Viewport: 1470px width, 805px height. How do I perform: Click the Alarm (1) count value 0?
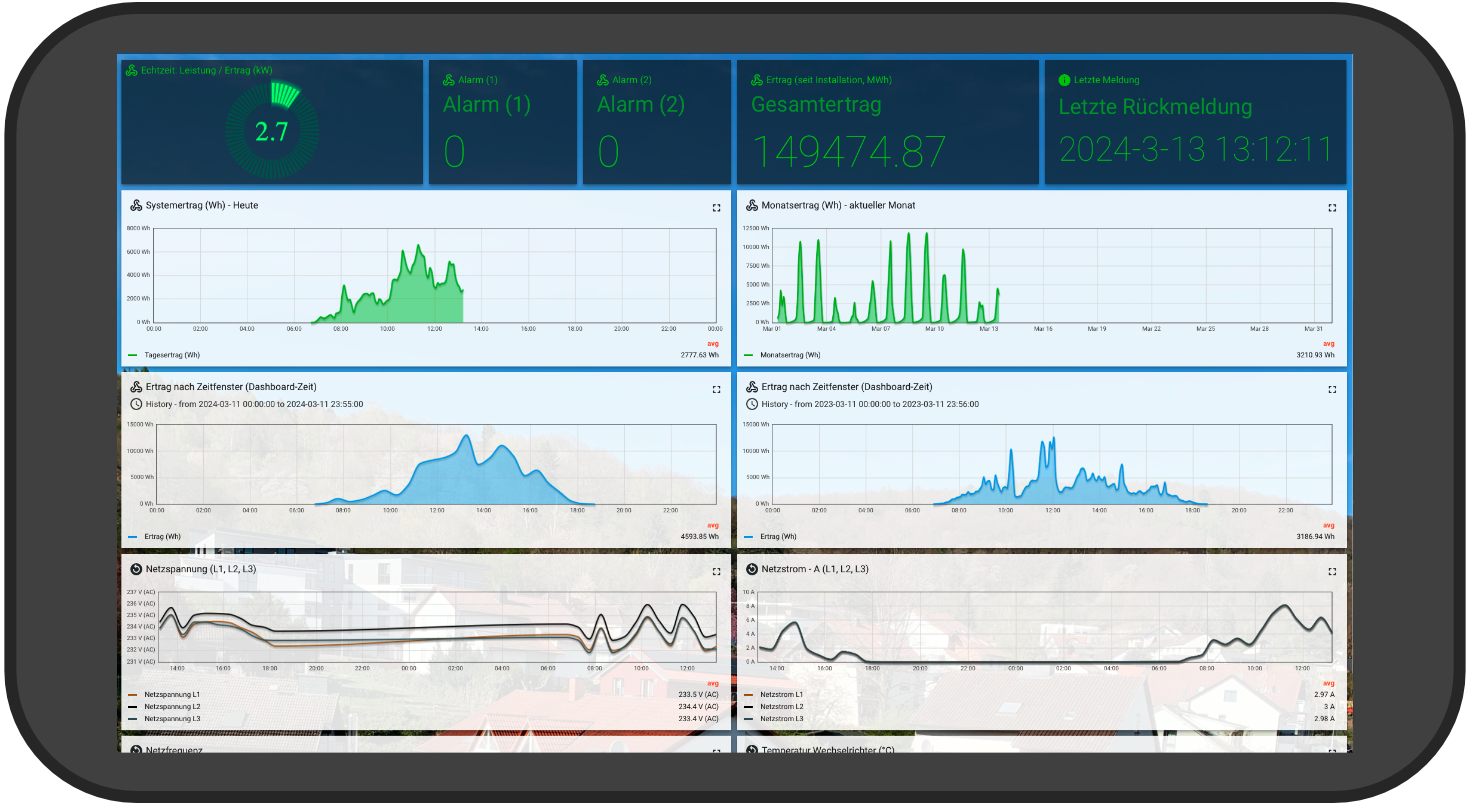click(x=454, y=152)
